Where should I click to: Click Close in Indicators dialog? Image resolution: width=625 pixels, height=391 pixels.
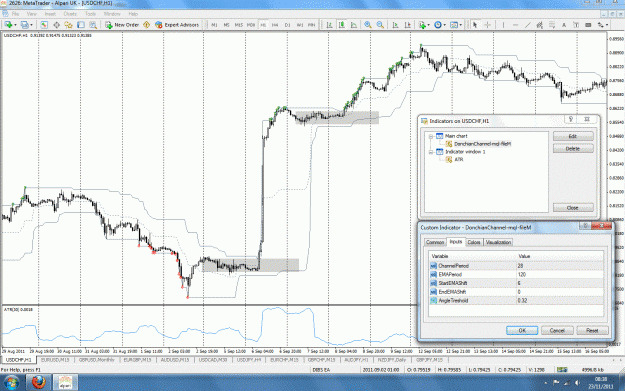click(573, 208)
